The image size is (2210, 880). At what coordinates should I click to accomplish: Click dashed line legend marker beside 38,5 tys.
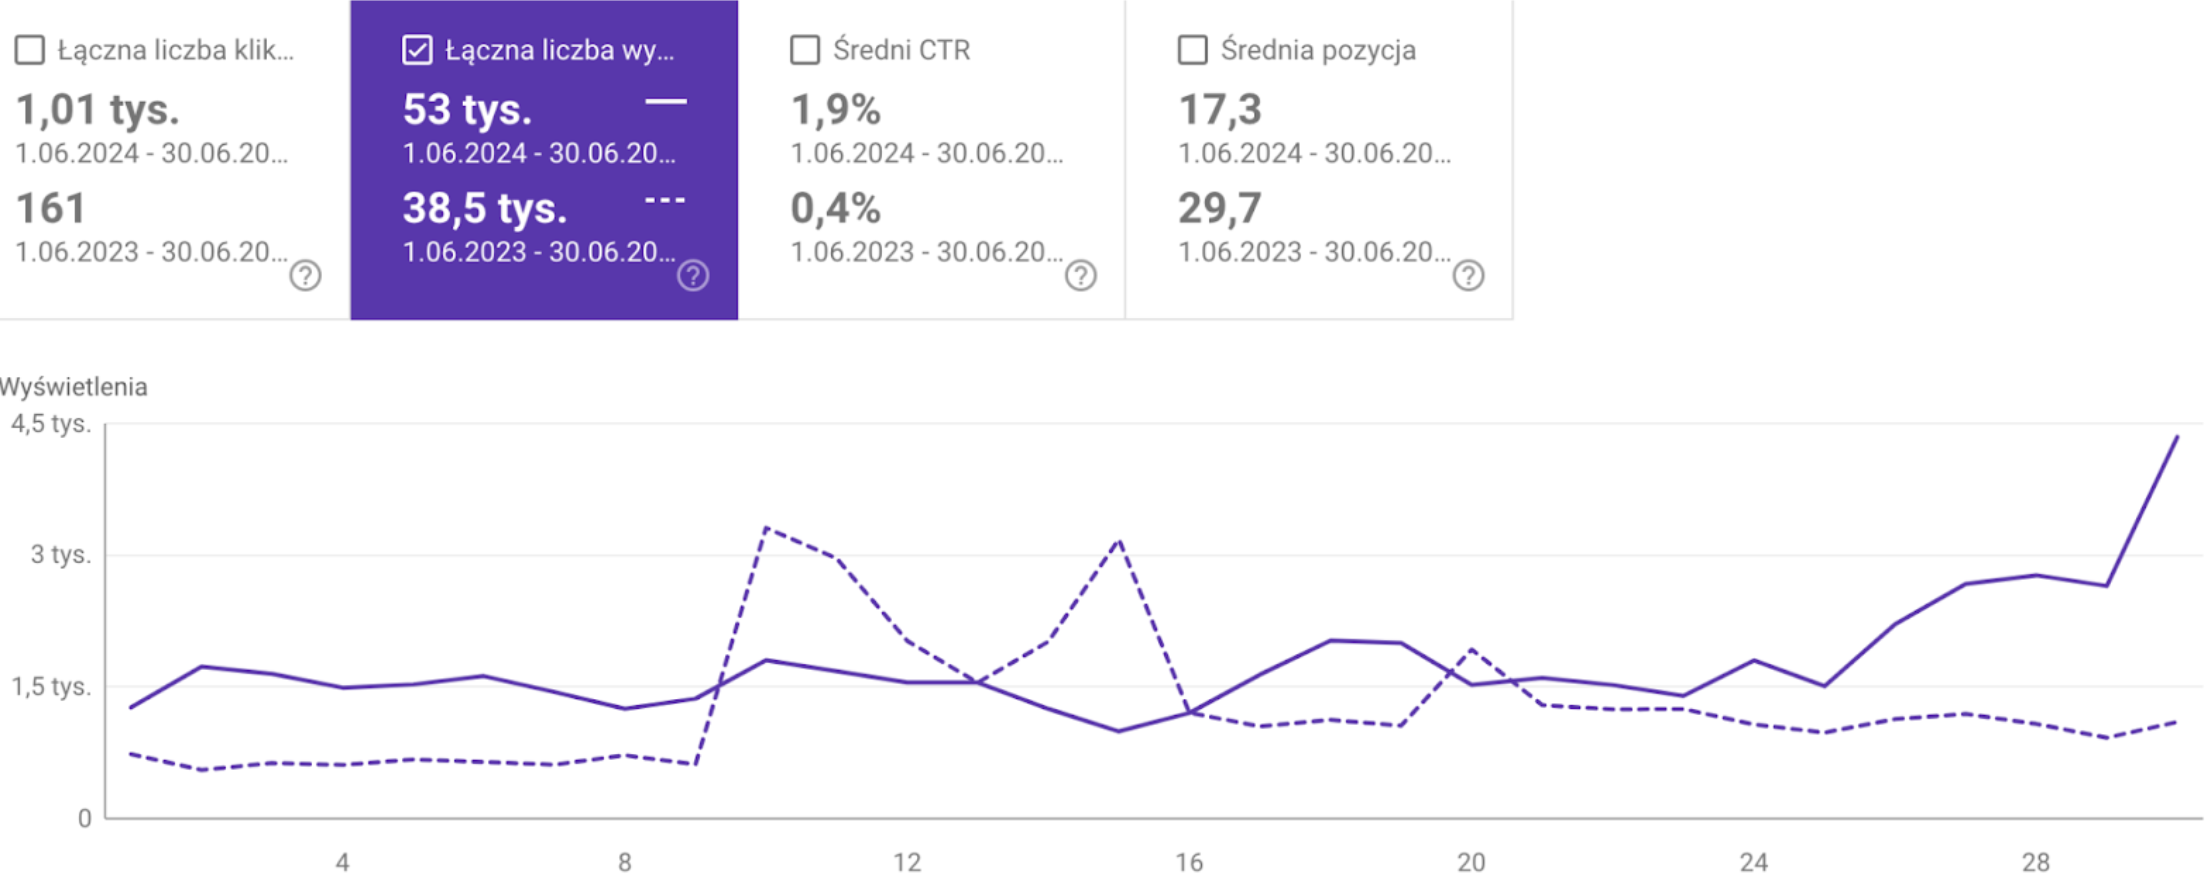point(665,200)
